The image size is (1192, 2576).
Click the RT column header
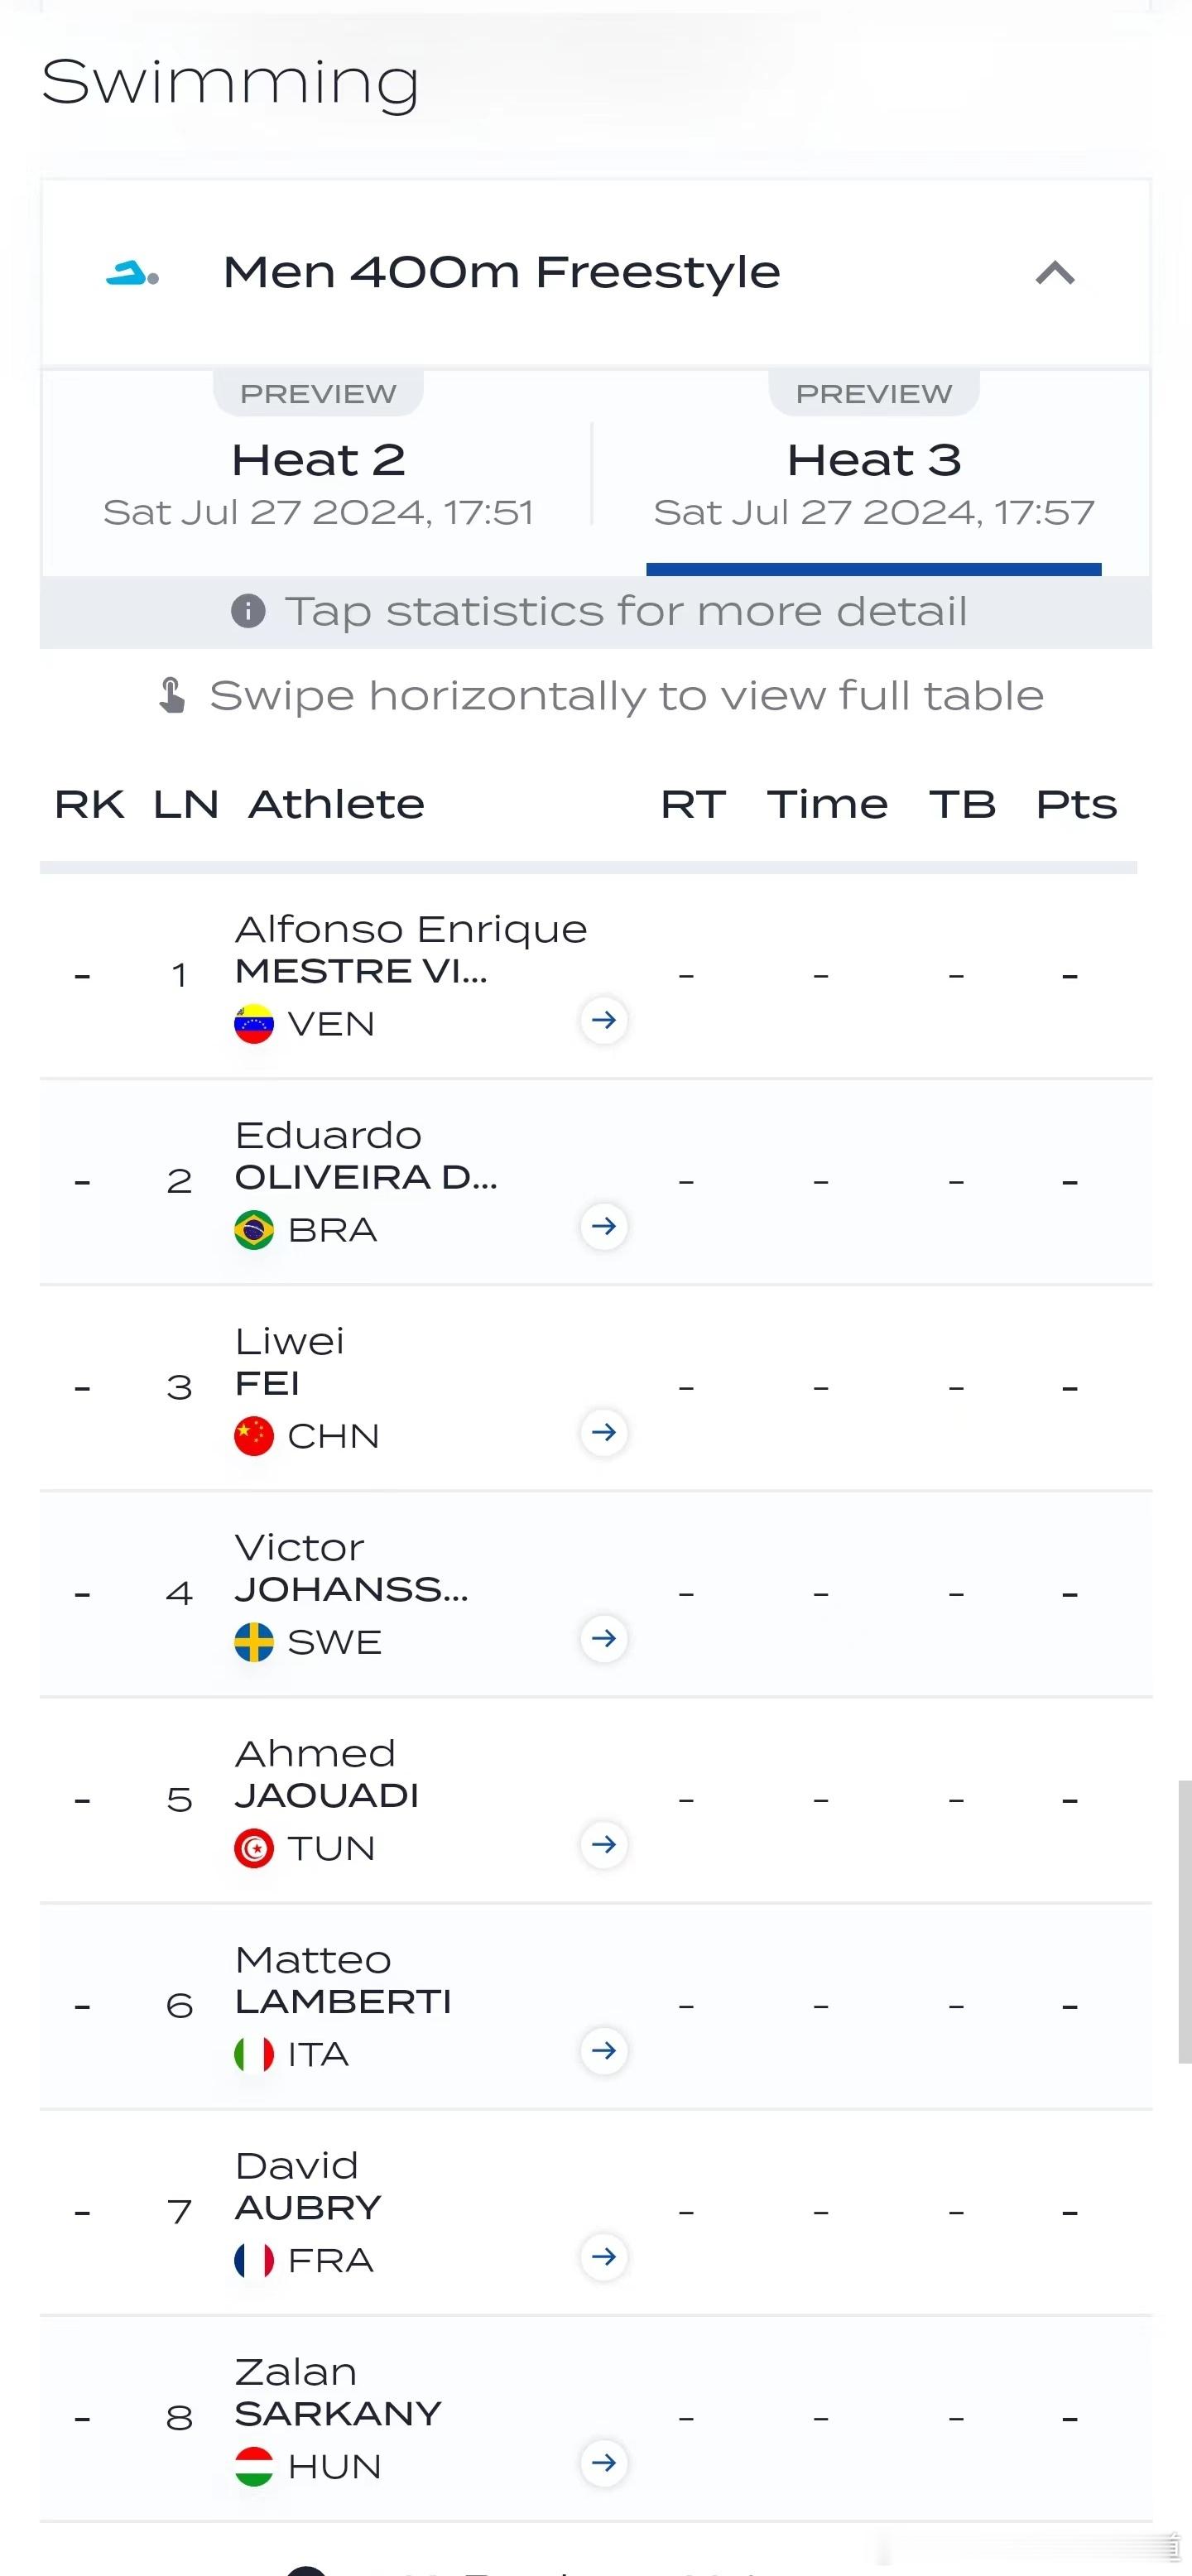693,804
